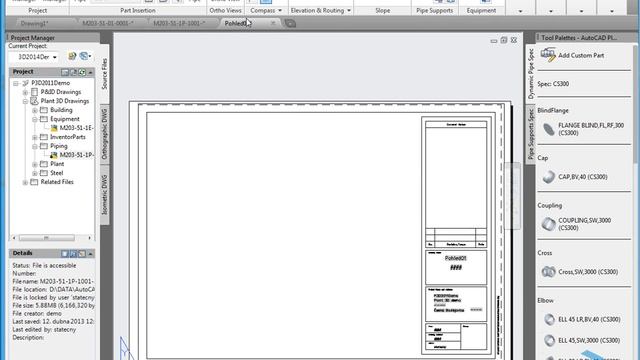This screenshot has height=360, width=640.
Task: Select the Building folder
Action: click(x=56, y=110)
